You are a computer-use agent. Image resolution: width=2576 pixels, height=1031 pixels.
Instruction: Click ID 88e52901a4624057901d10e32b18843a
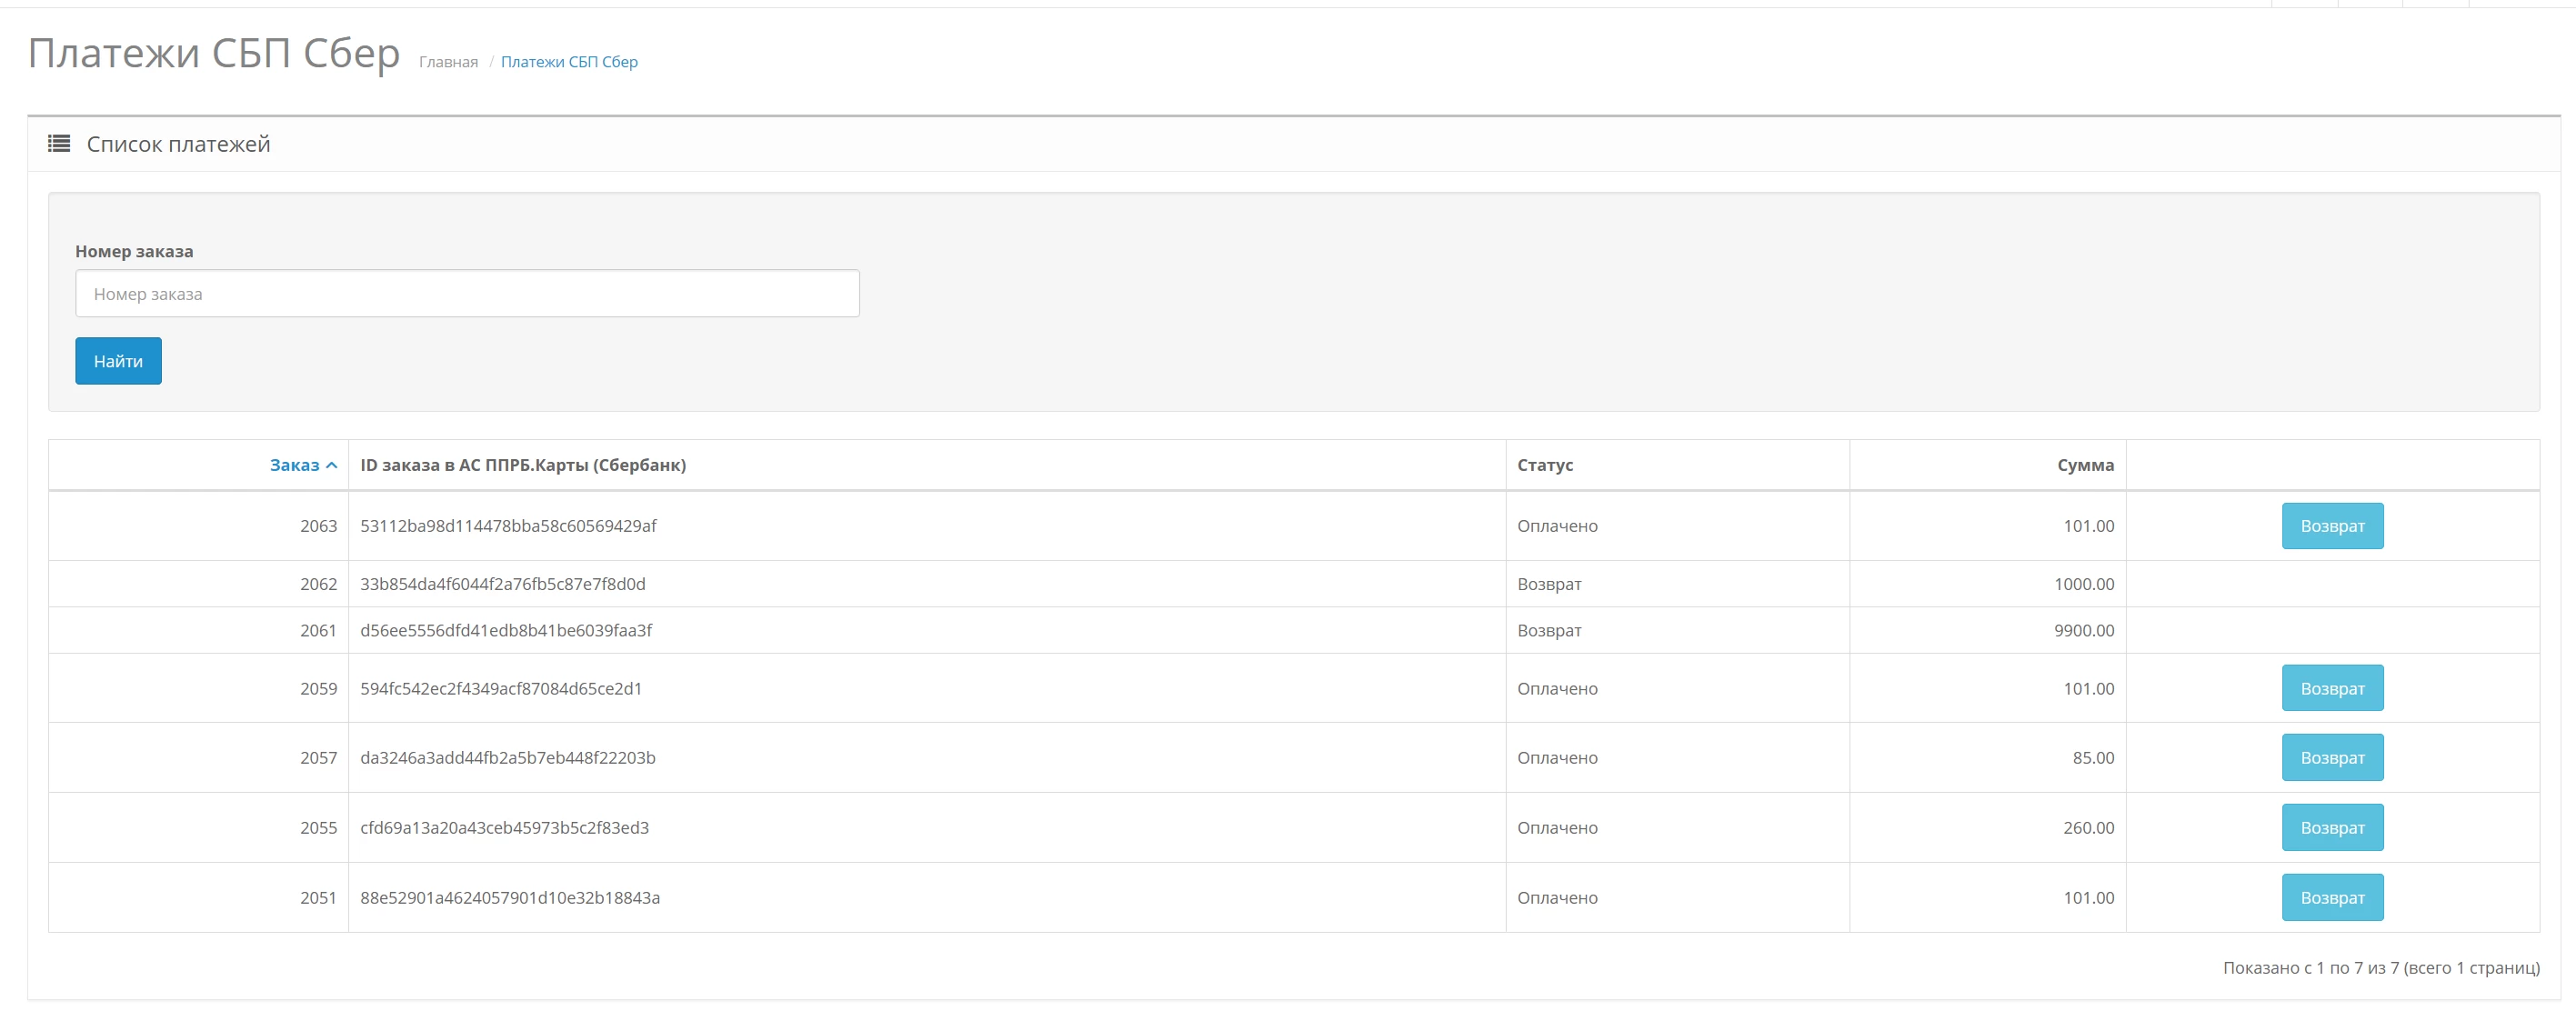point(510,898)
